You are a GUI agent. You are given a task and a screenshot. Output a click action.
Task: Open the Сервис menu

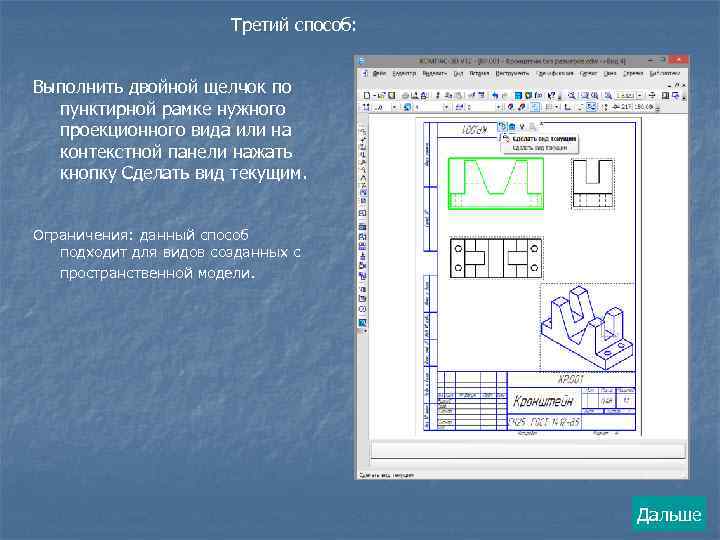[588, 73]
